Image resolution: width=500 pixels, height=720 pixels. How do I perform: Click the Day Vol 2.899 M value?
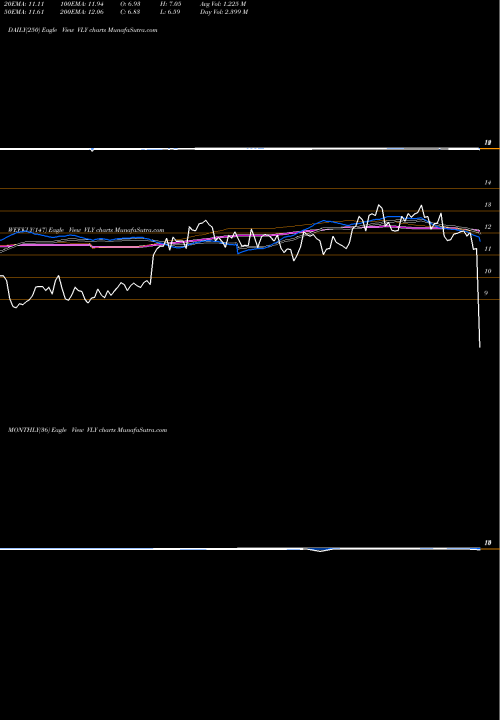(x=224, y=12)
